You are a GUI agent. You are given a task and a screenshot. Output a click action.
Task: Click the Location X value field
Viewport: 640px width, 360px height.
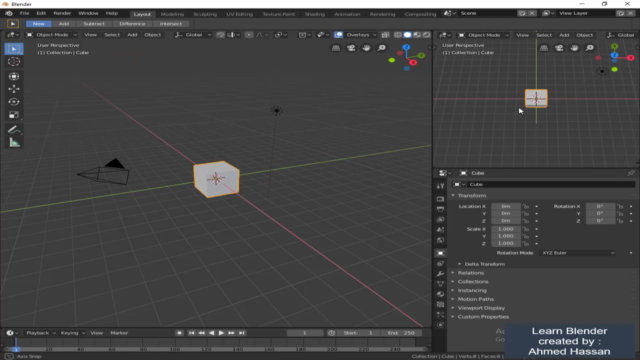tap(506, 207)
